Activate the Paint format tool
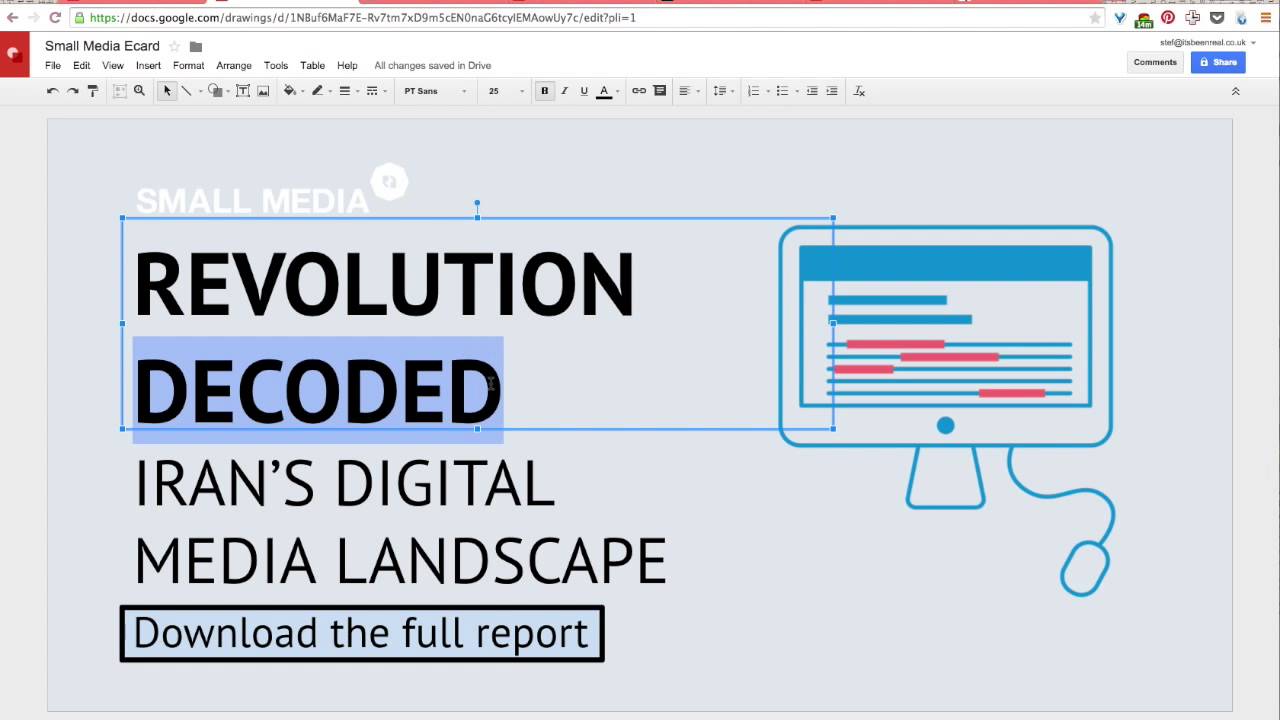This screenshot has width=1280, height=720. (93, 91)
